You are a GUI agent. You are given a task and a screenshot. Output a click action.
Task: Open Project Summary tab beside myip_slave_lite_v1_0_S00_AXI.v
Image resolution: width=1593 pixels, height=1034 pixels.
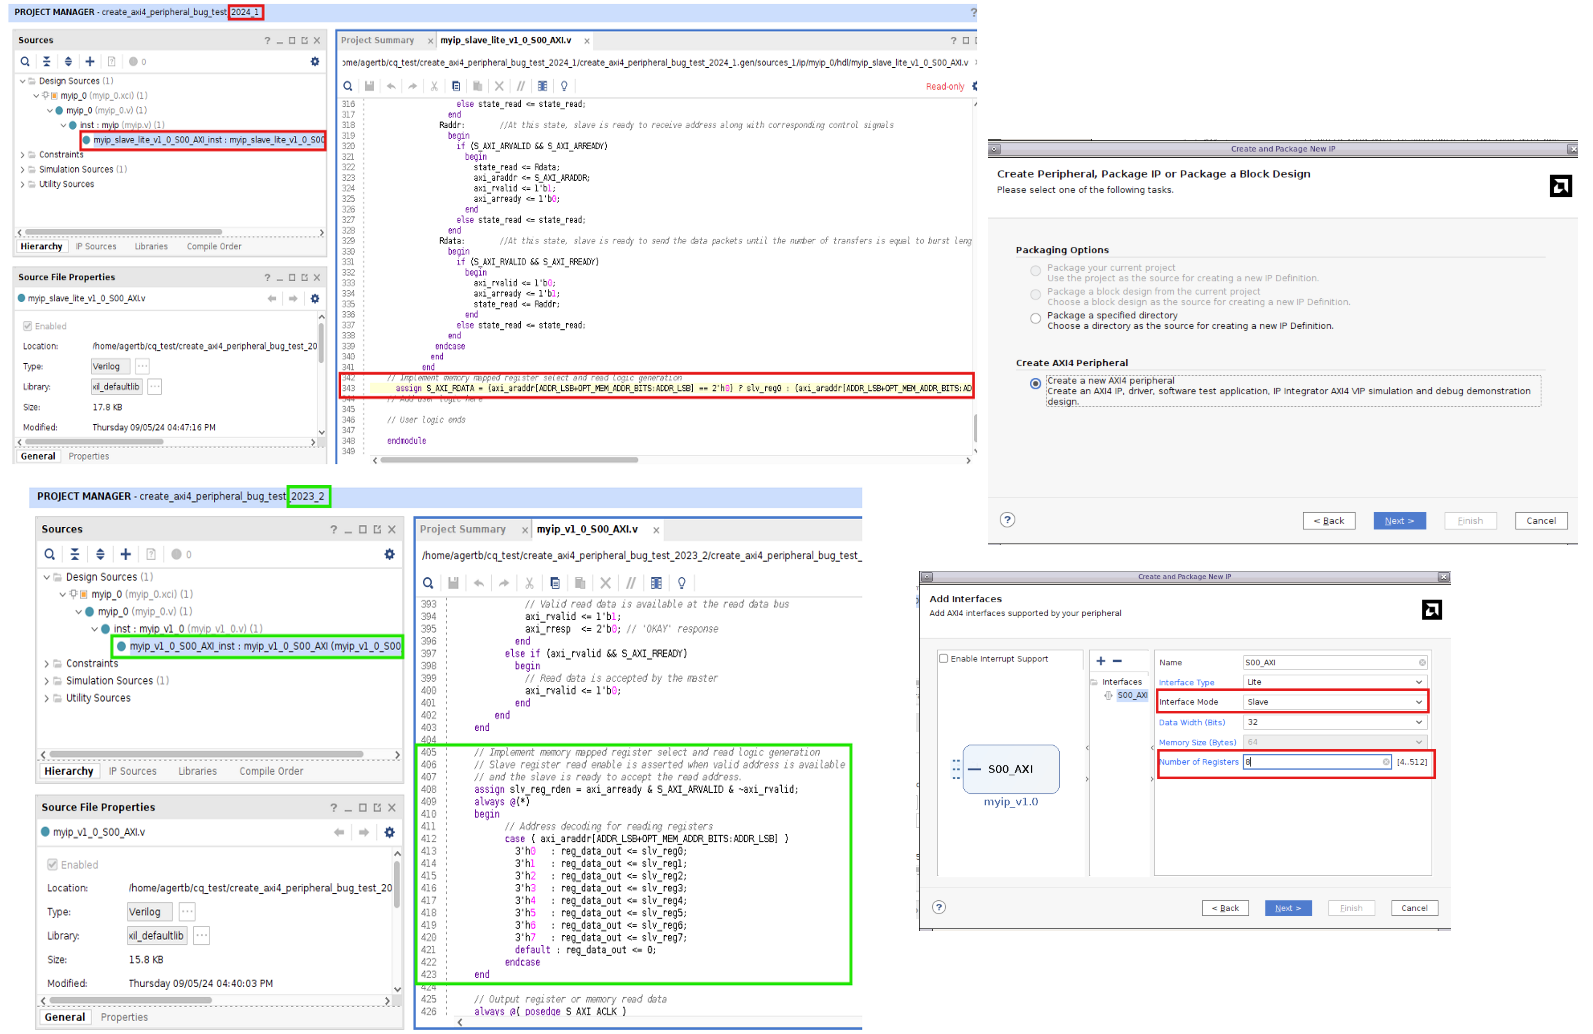pyautogui.click(x=378, y=41)
